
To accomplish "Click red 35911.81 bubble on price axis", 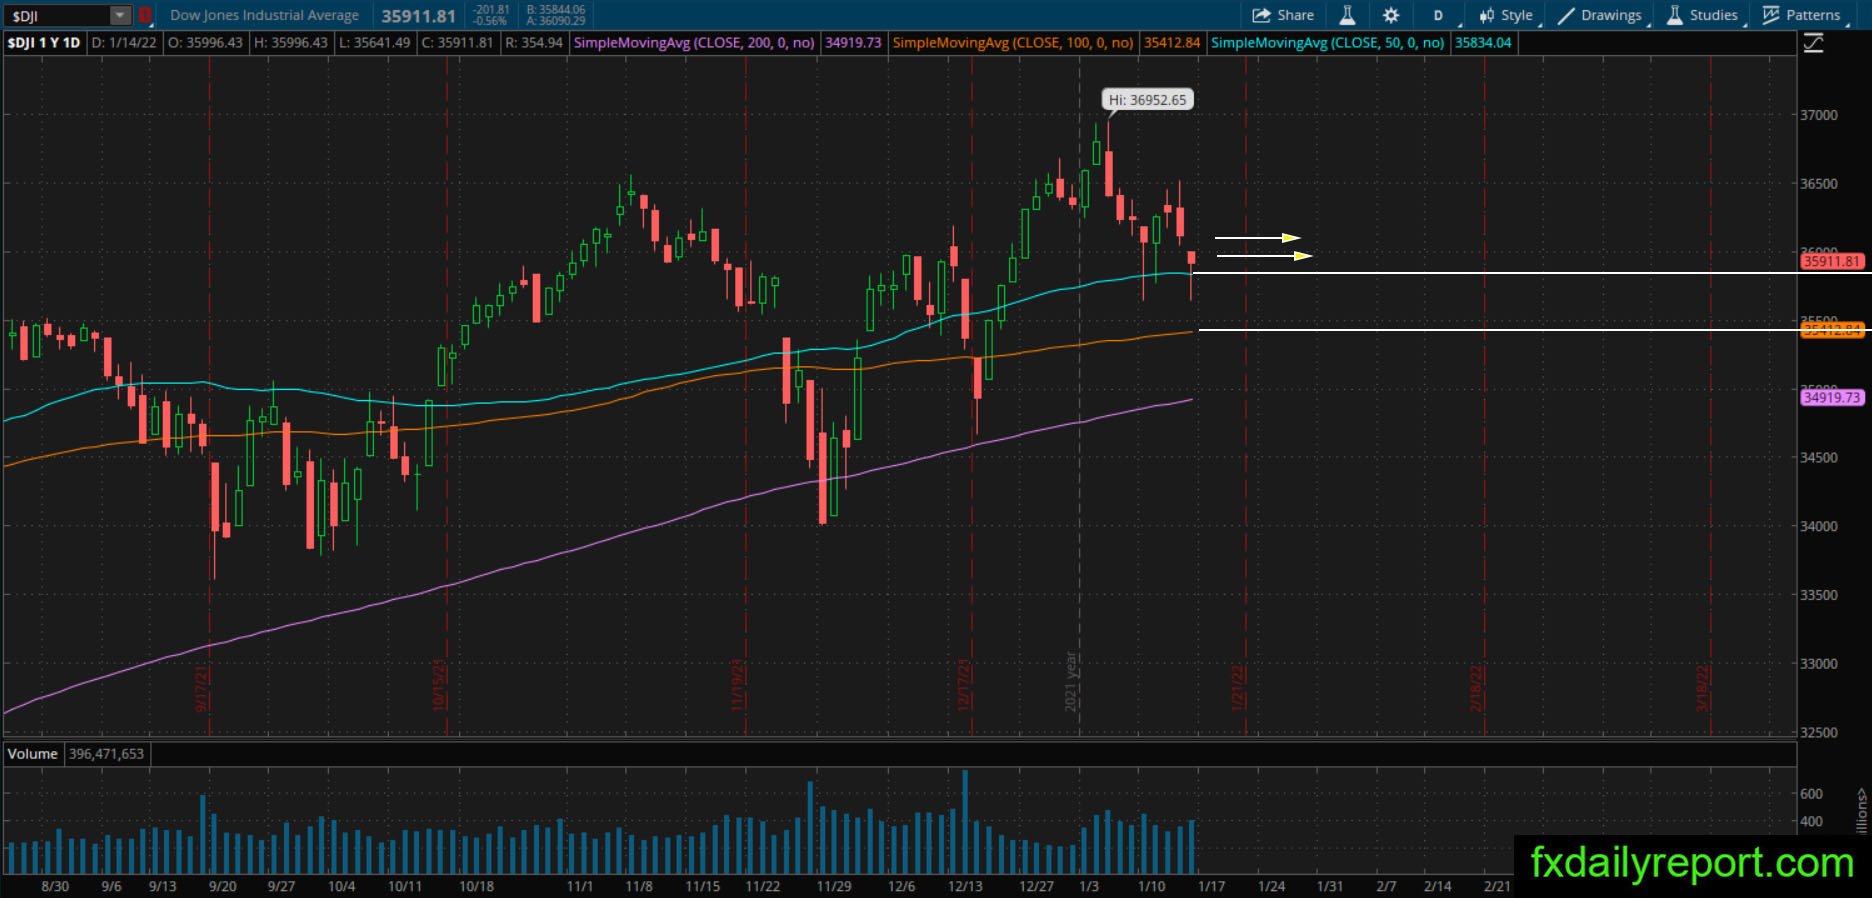I will (x=1832, y=262).
